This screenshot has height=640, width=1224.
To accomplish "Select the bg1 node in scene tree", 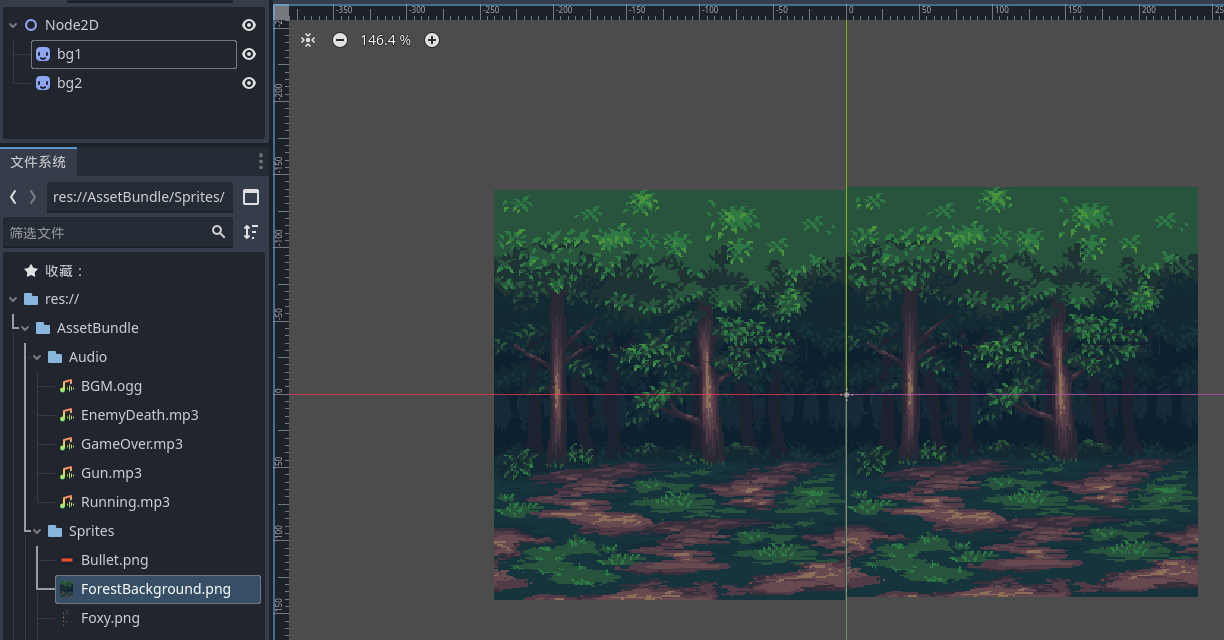I will pyautogui.click(x=134, y=54).
